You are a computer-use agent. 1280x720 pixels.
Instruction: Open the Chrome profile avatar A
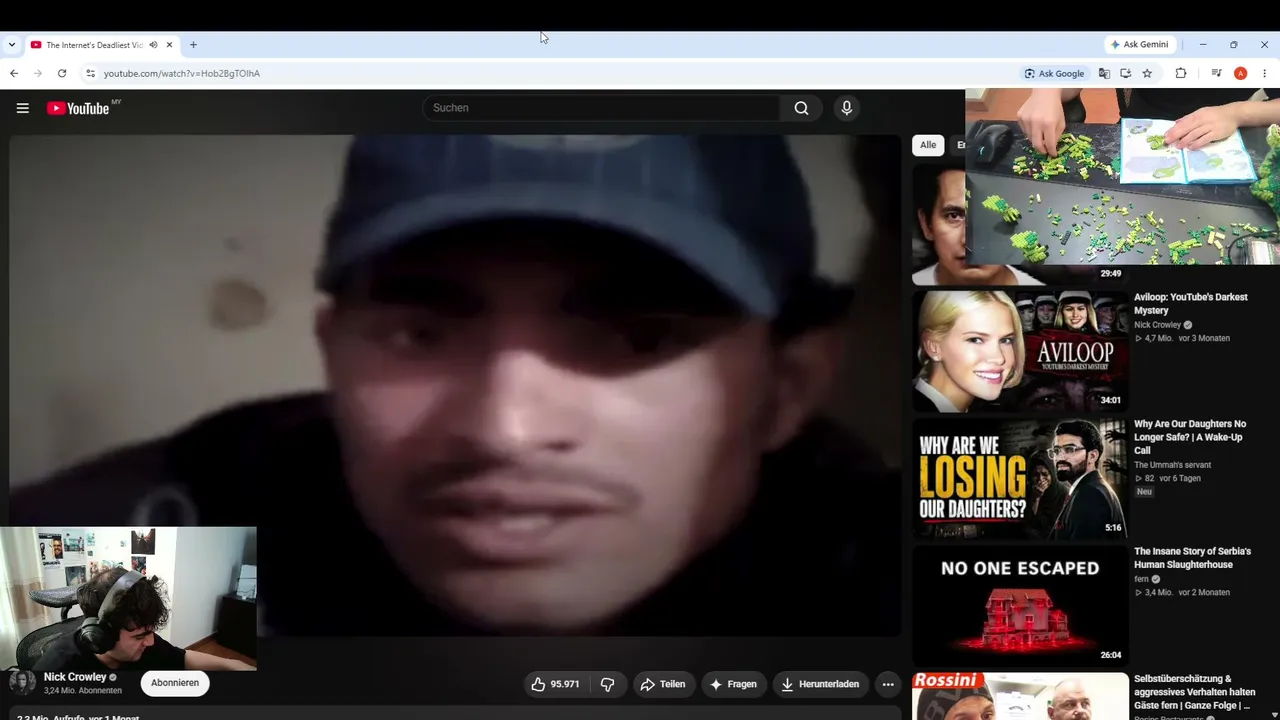pyautogui.click(x=1240, y=73)
